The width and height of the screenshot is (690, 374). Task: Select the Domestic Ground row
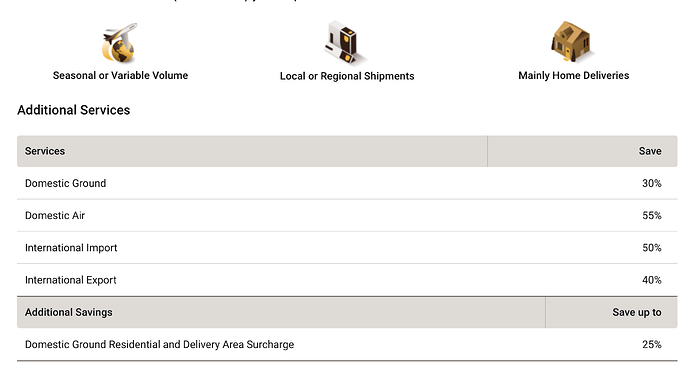click(347, 183)
